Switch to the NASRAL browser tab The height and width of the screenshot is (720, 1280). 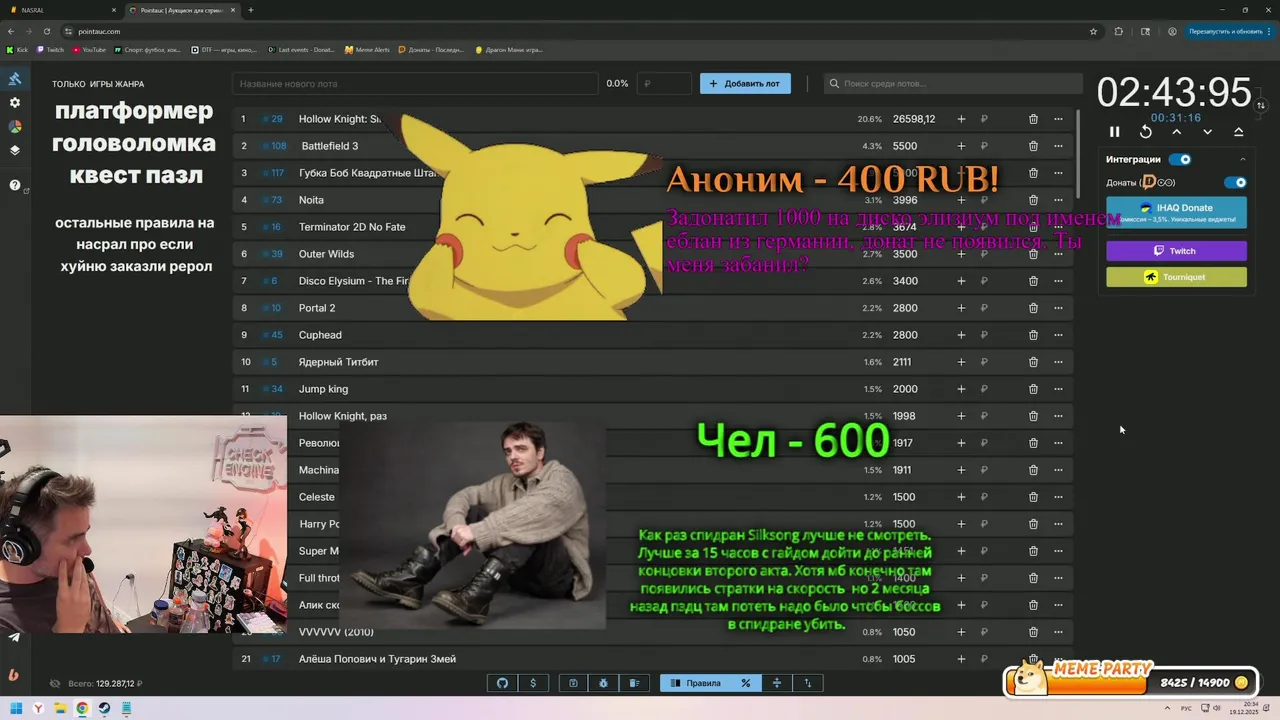[60, 10]
